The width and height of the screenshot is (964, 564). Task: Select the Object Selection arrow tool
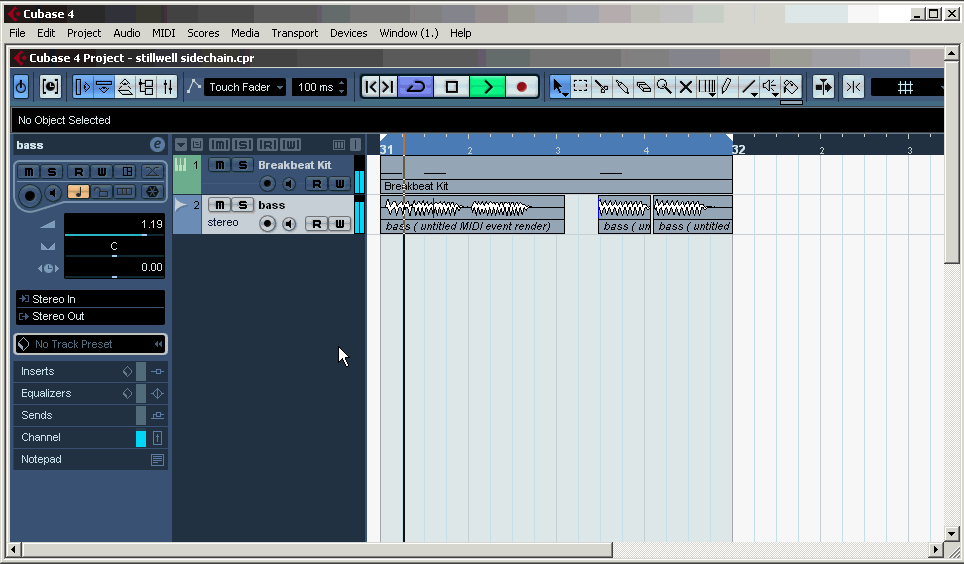pyautogui.click(x=558, y=87)
